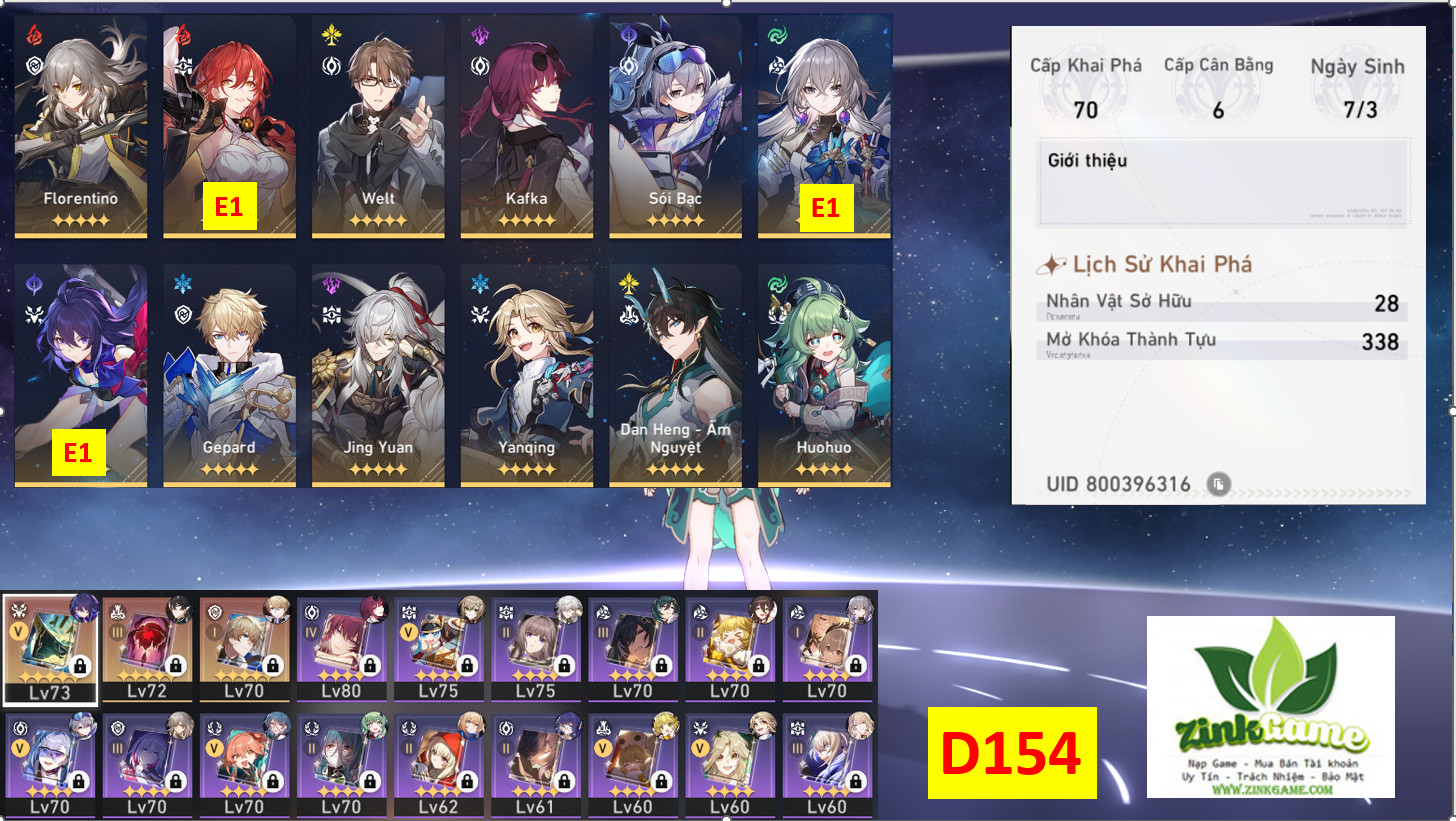Click the Nhân Vật Sở Hữu row
The width and height of the screenshot is (1456, 821).
pos(1224,305)
